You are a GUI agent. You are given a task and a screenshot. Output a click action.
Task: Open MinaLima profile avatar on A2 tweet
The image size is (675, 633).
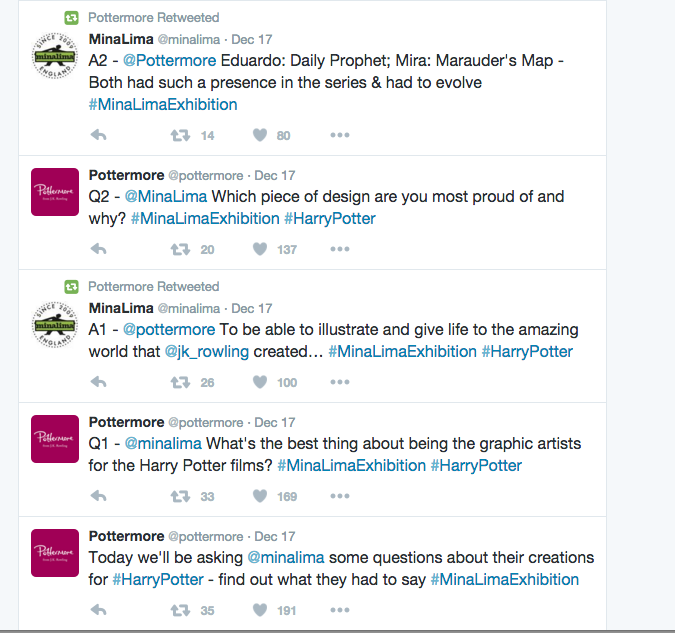pos(55,56)
